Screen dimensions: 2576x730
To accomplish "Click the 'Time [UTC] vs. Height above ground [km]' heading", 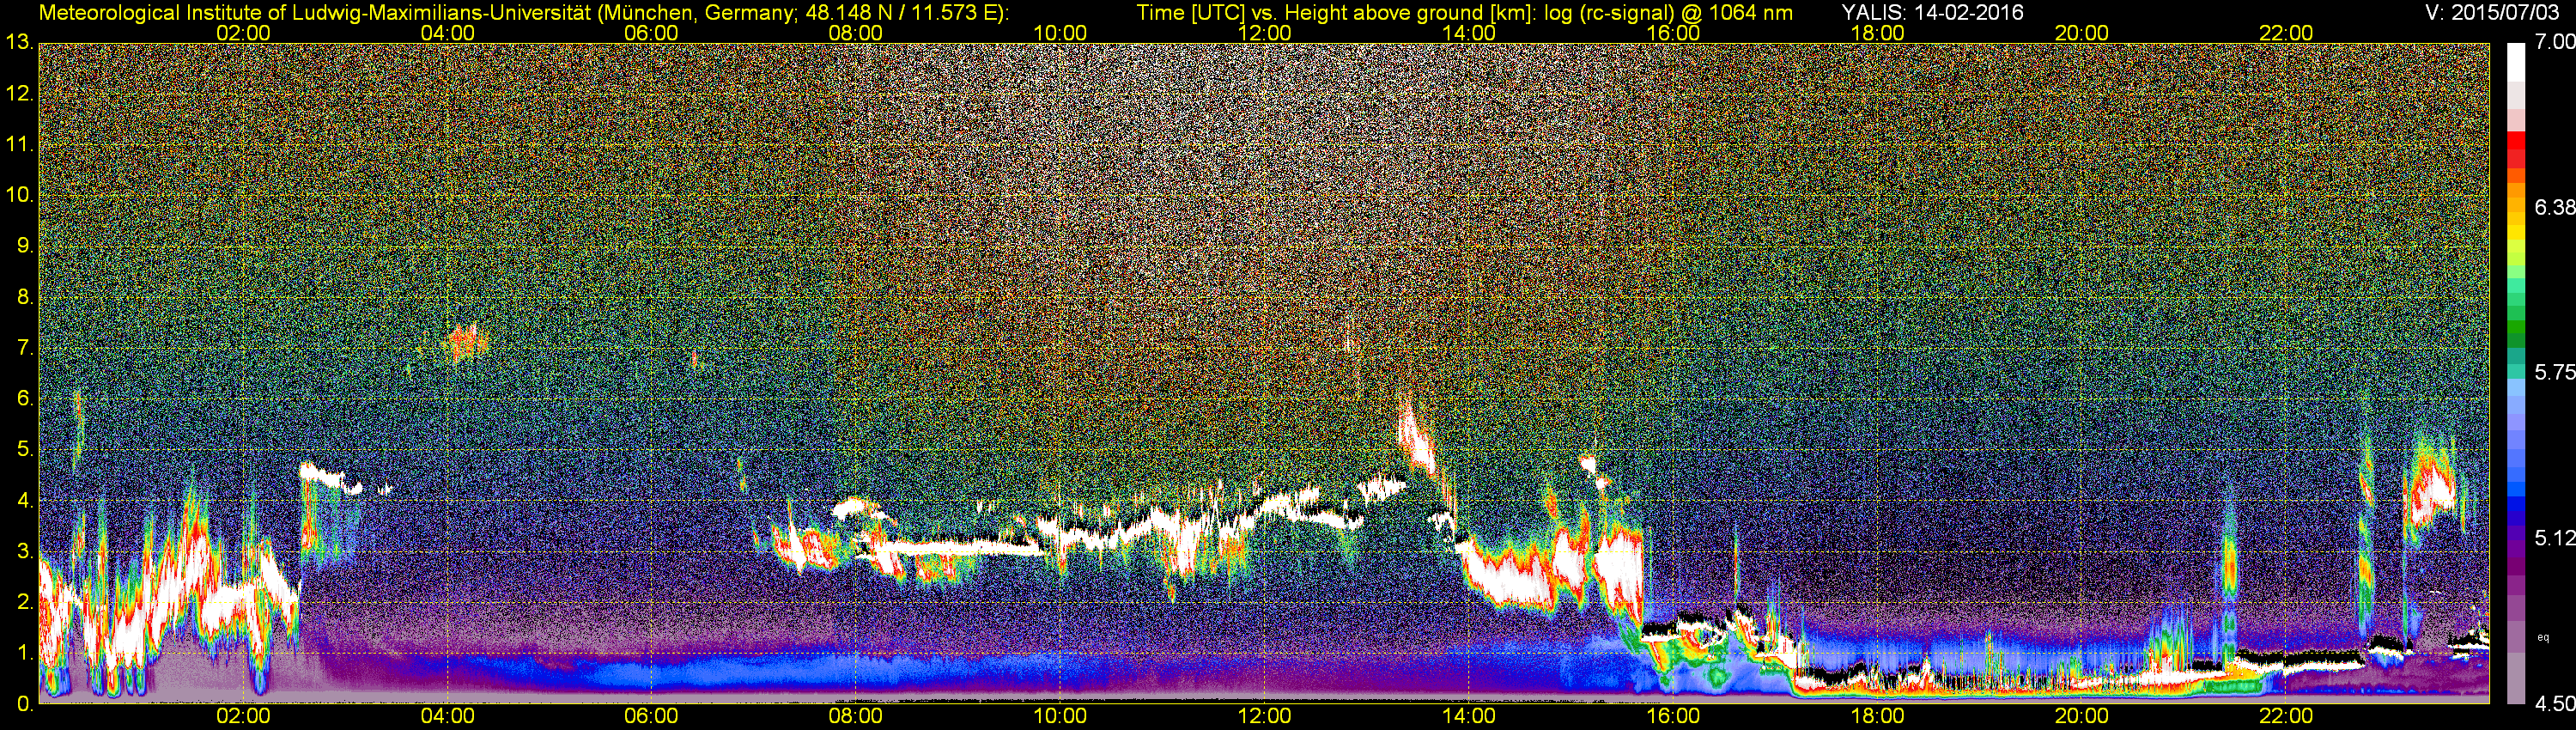I will tap(1337, 12).
